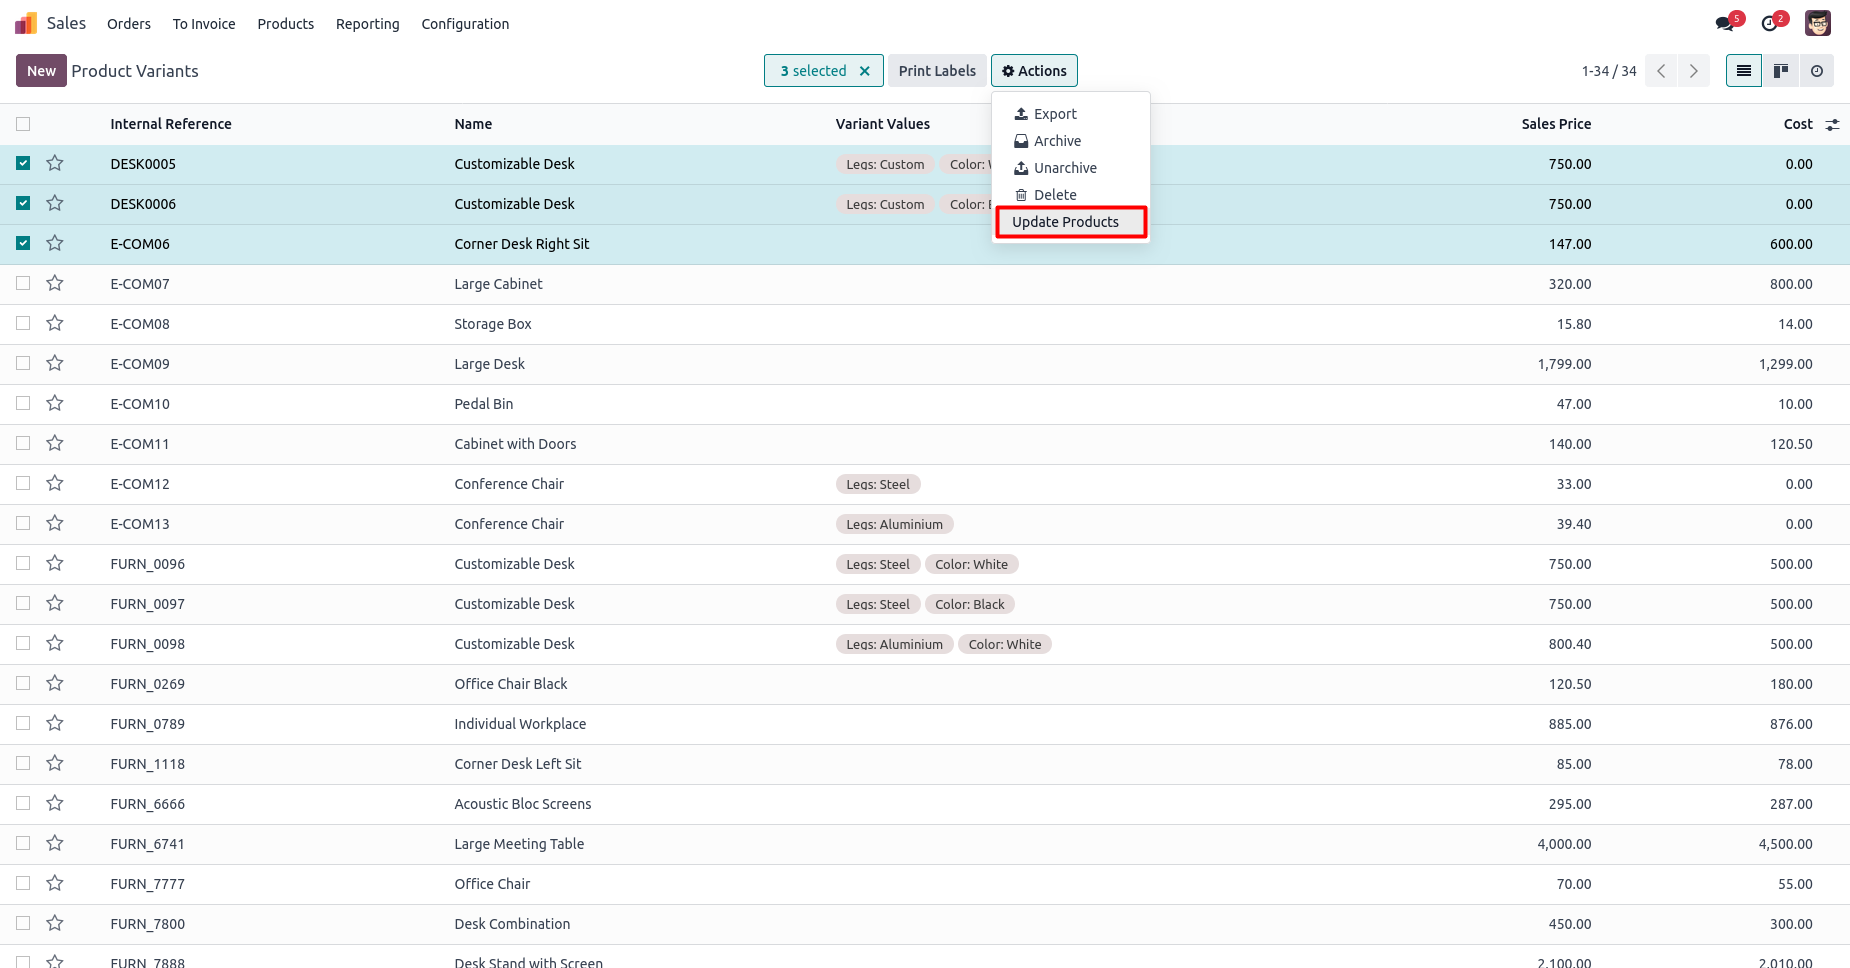Toggle the select-all header checkbox
This screenshot has width=1850, height=968.
(x=23, y=124)
